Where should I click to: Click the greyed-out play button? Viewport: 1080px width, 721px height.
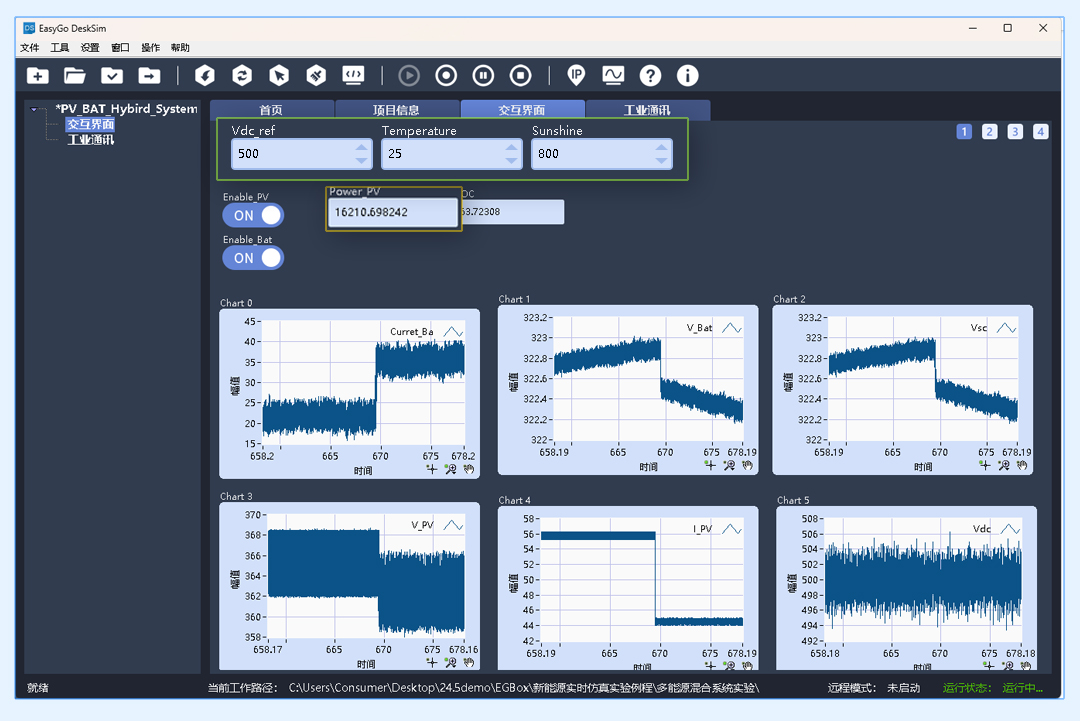409,76
